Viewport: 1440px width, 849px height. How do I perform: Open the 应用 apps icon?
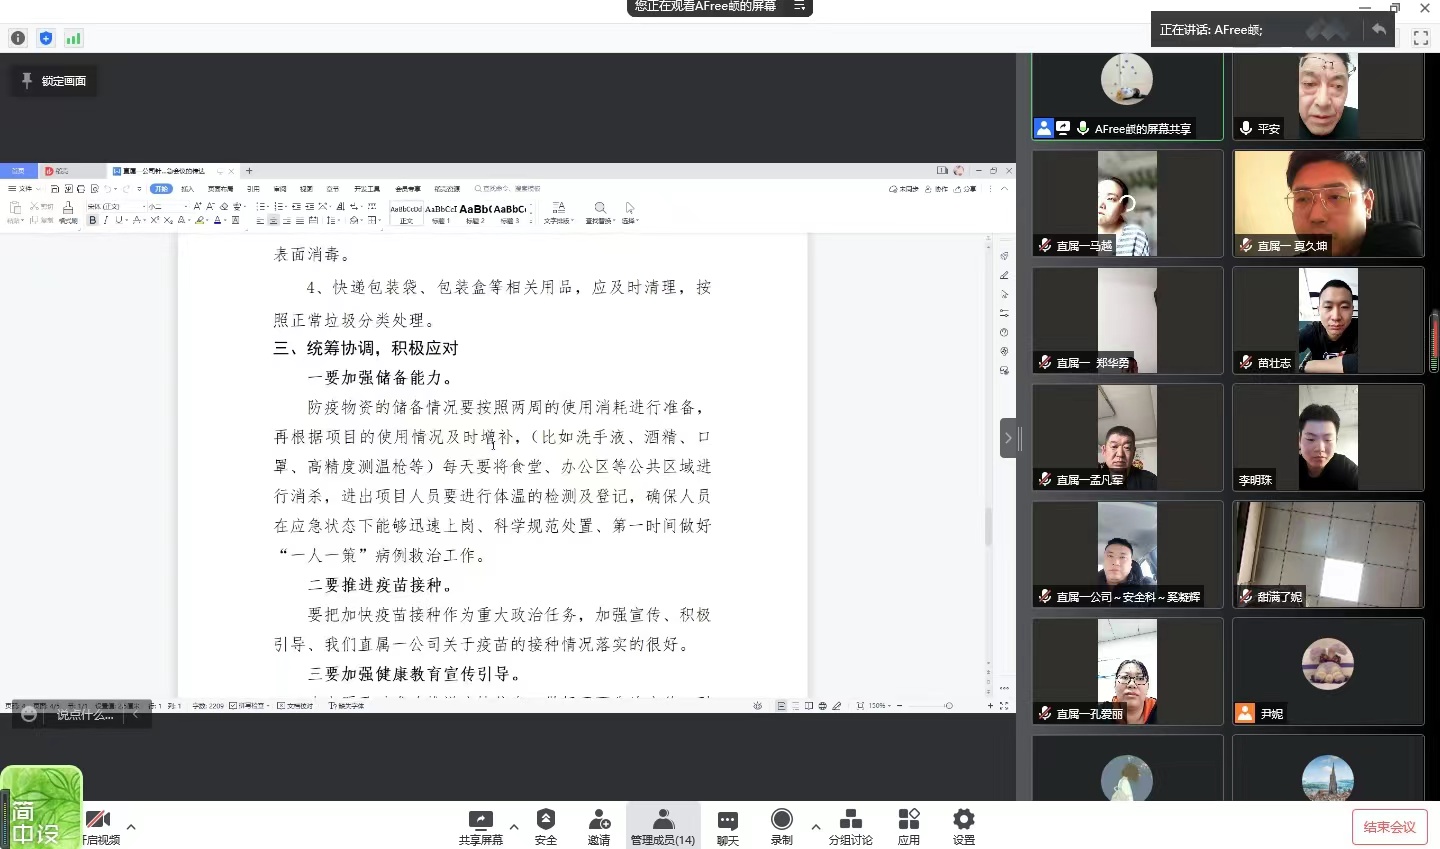tap(908, 826)
